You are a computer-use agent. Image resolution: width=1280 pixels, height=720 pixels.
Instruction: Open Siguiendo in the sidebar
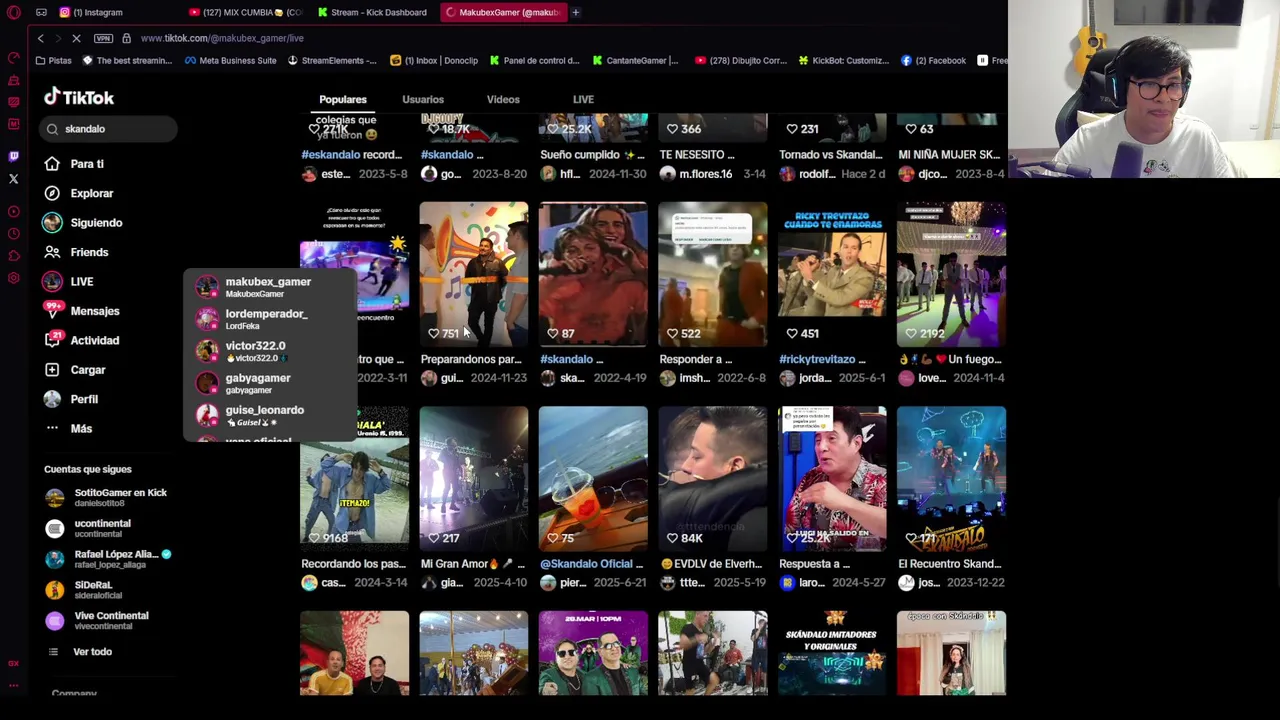coord(84,223)
